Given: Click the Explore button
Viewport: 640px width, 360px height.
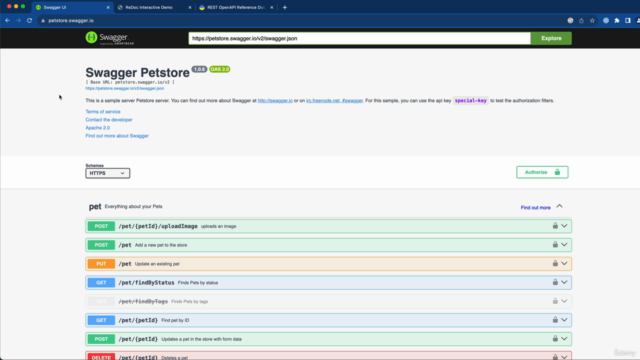Looking at the screenshot, I should point(551,38).
